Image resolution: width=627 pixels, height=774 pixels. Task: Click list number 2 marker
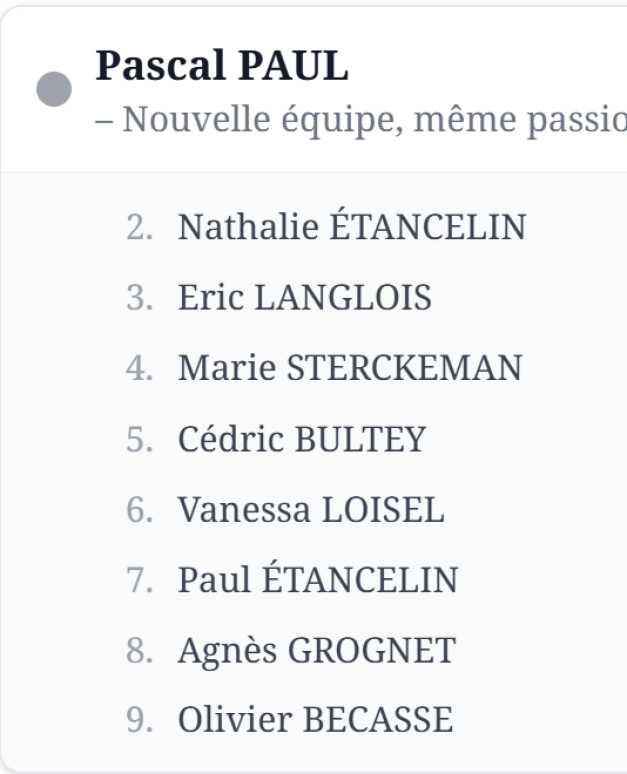coord(140,228)
